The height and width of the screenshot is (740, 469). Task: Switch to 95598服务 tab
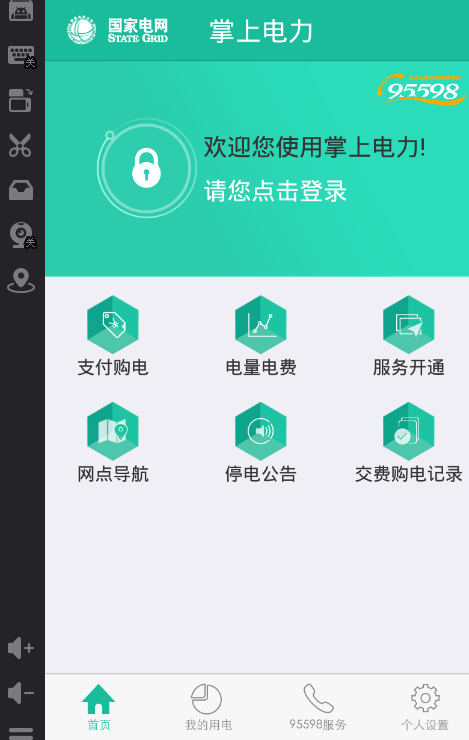point(318,707)
